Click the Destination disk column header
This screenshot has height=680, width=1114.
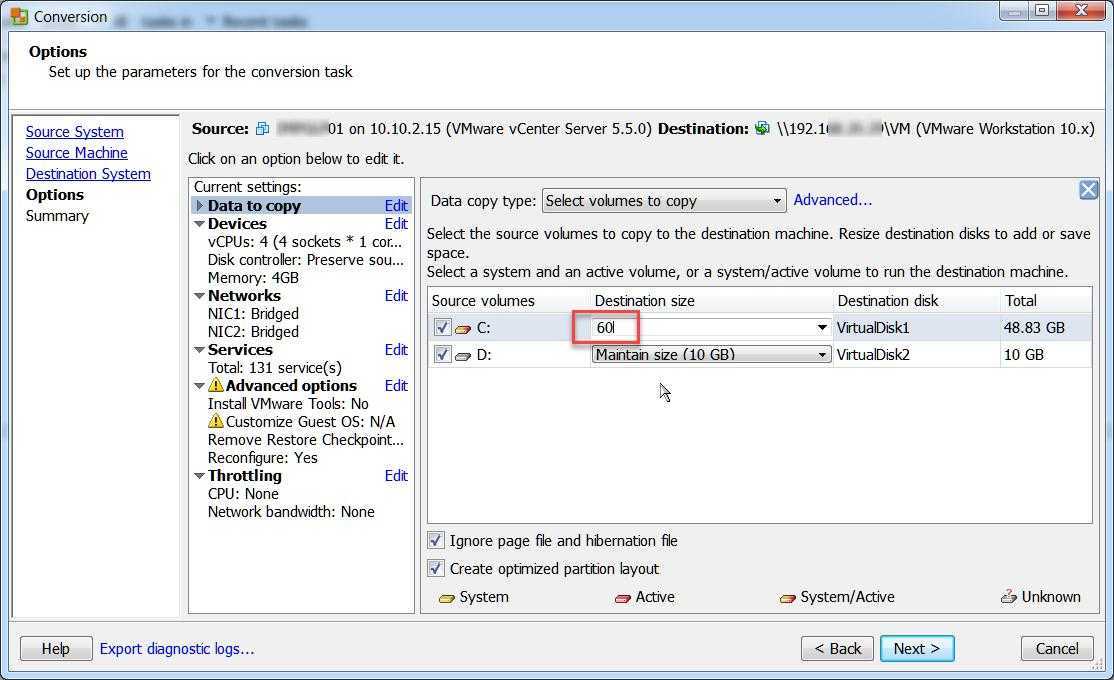[916, 301]
